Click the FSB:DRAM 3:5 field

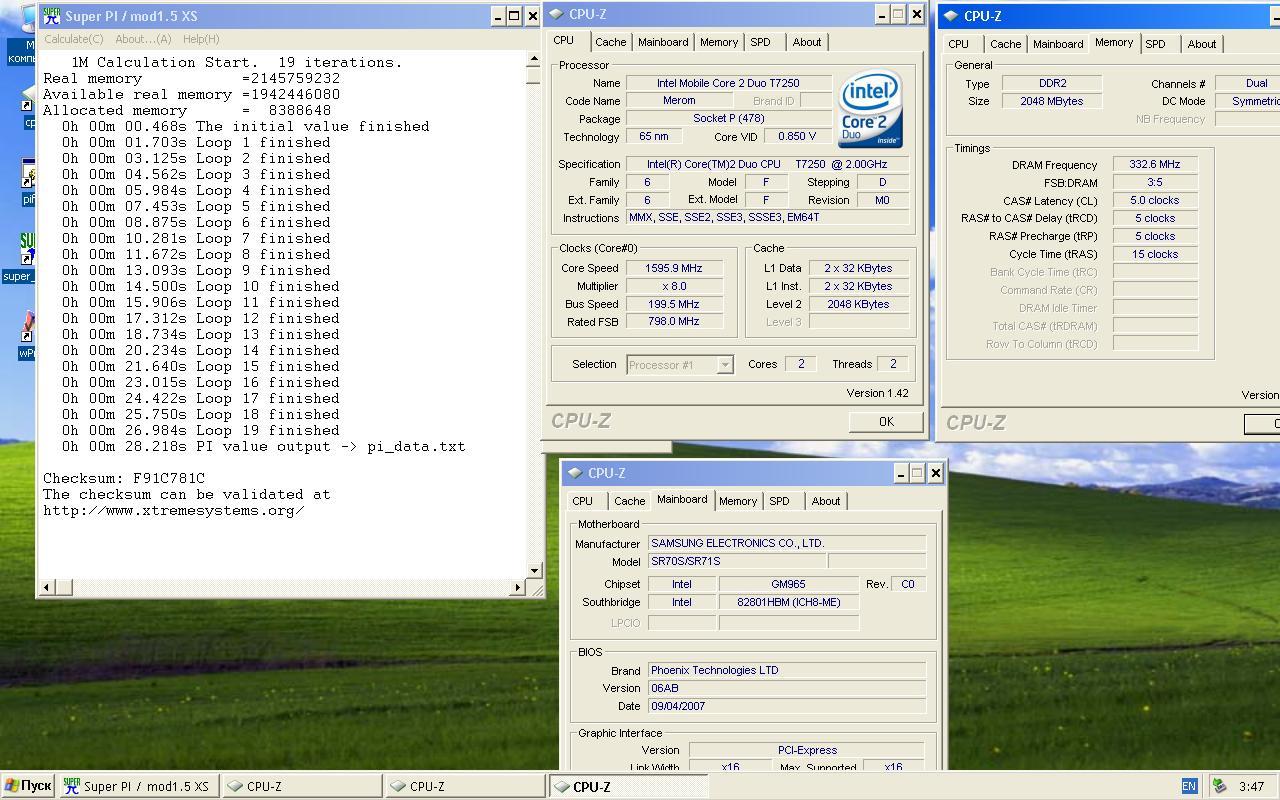click(1155, 183)
